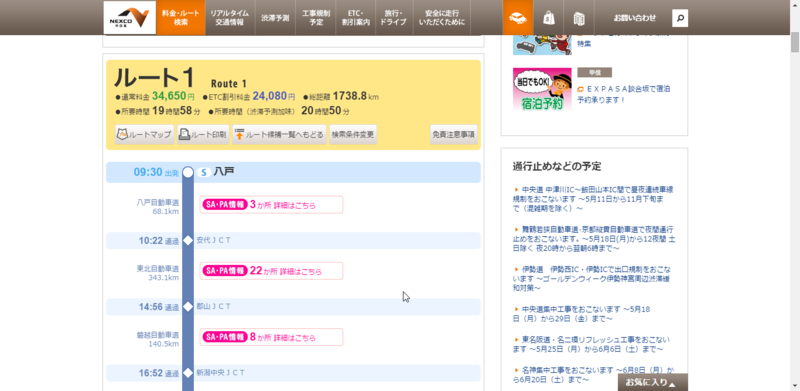Screen dimensions: 800x391
Task: Click the S start marker icon
Action: pyautogui.click(x=204, y=173)
